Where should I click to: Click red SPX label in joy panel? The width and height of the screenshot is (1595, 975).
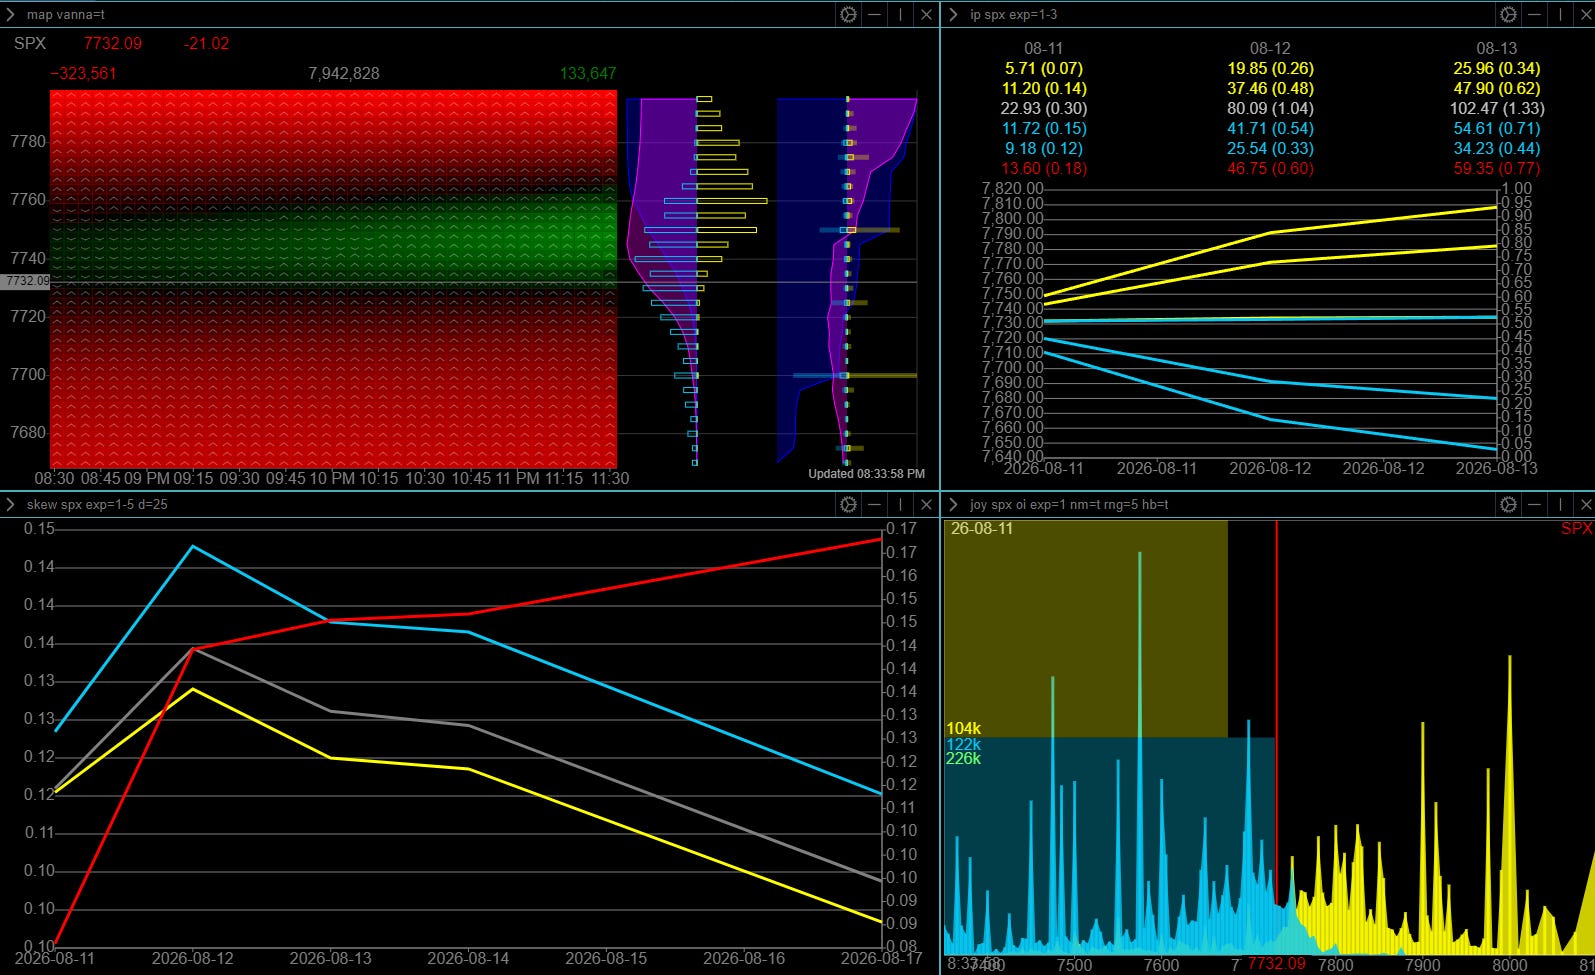(1576, 528)
